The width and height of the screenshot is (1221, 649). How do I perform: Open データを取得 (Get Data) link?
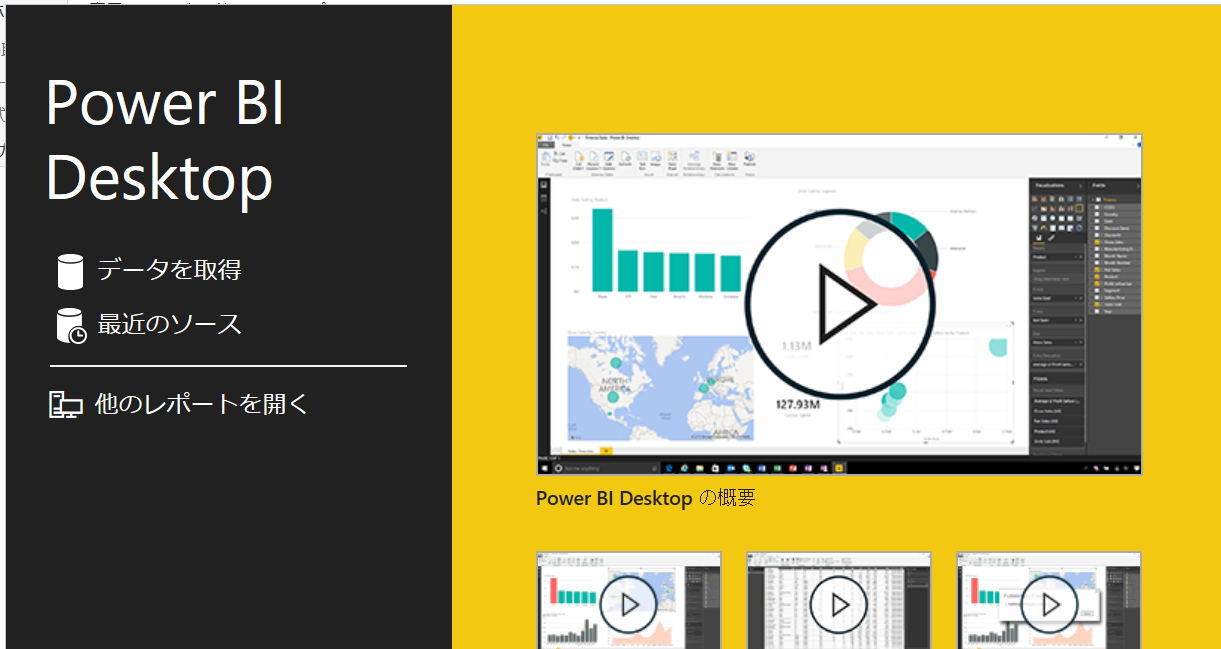pyautogui.click(x=169, y=270)
